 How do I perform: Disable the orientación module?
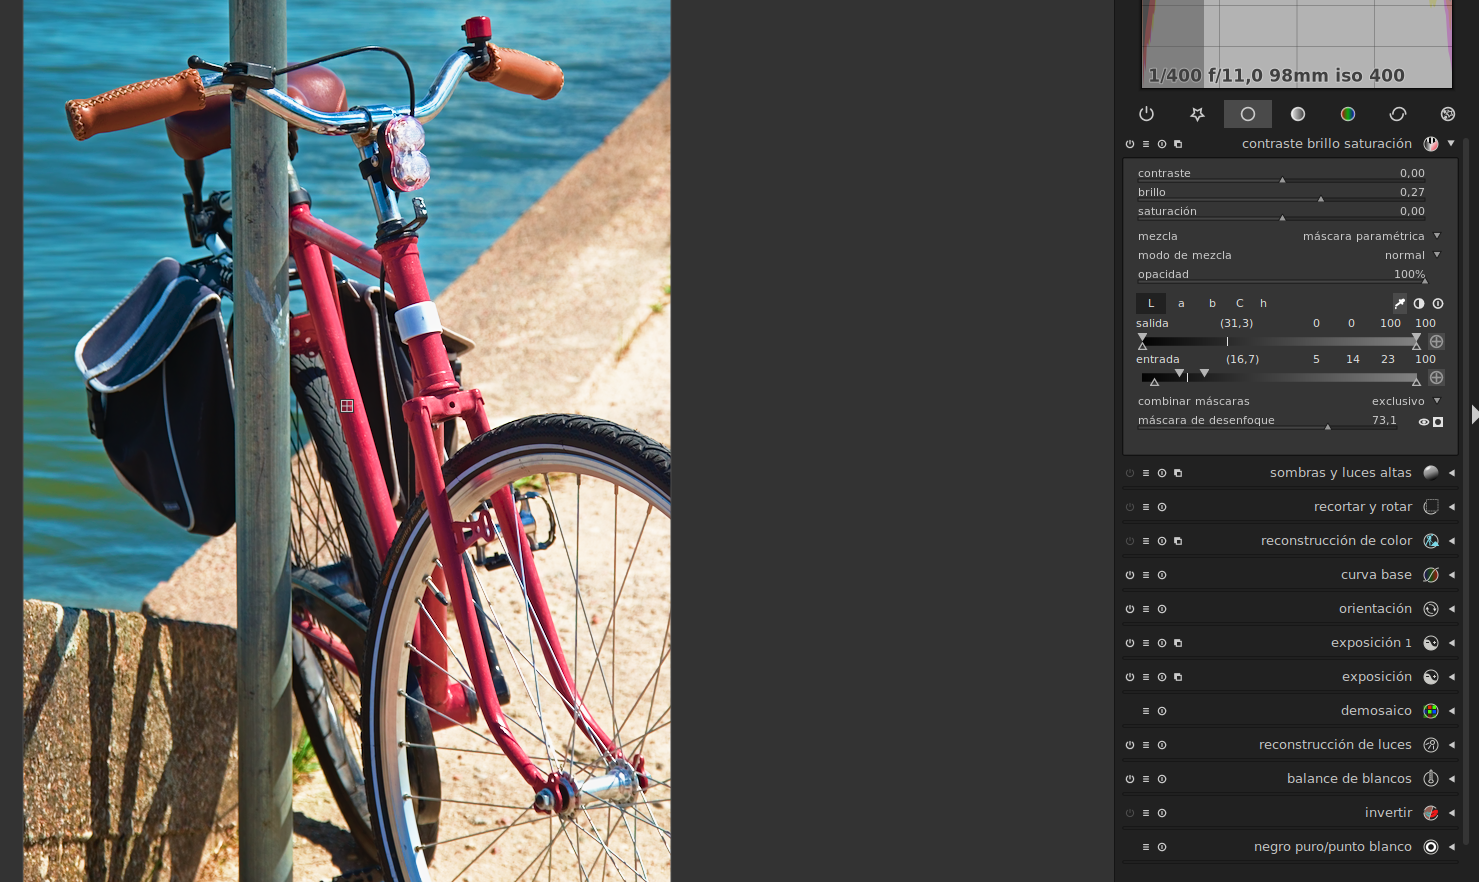tap(1130, 609)
